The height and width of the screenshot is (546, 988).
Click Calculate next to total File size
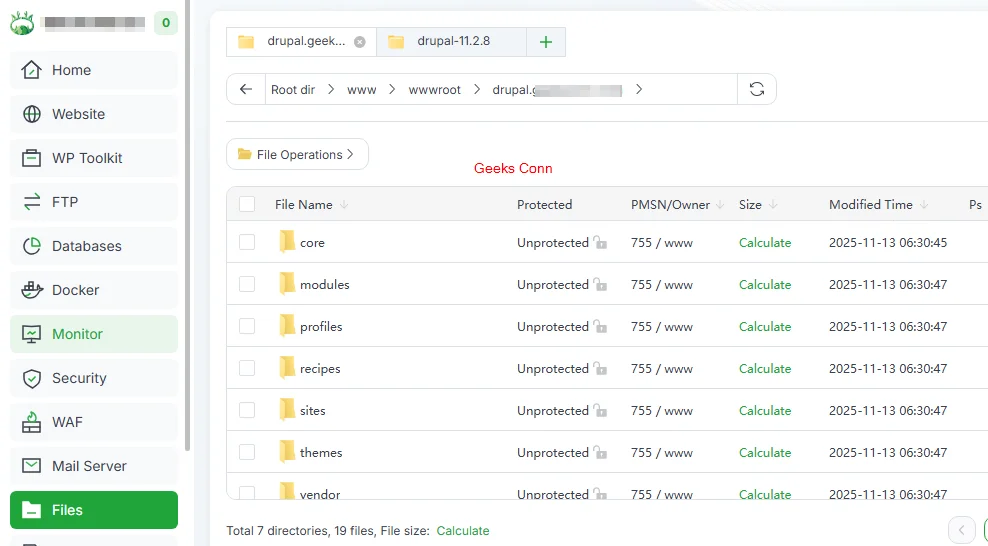point(463,531)
